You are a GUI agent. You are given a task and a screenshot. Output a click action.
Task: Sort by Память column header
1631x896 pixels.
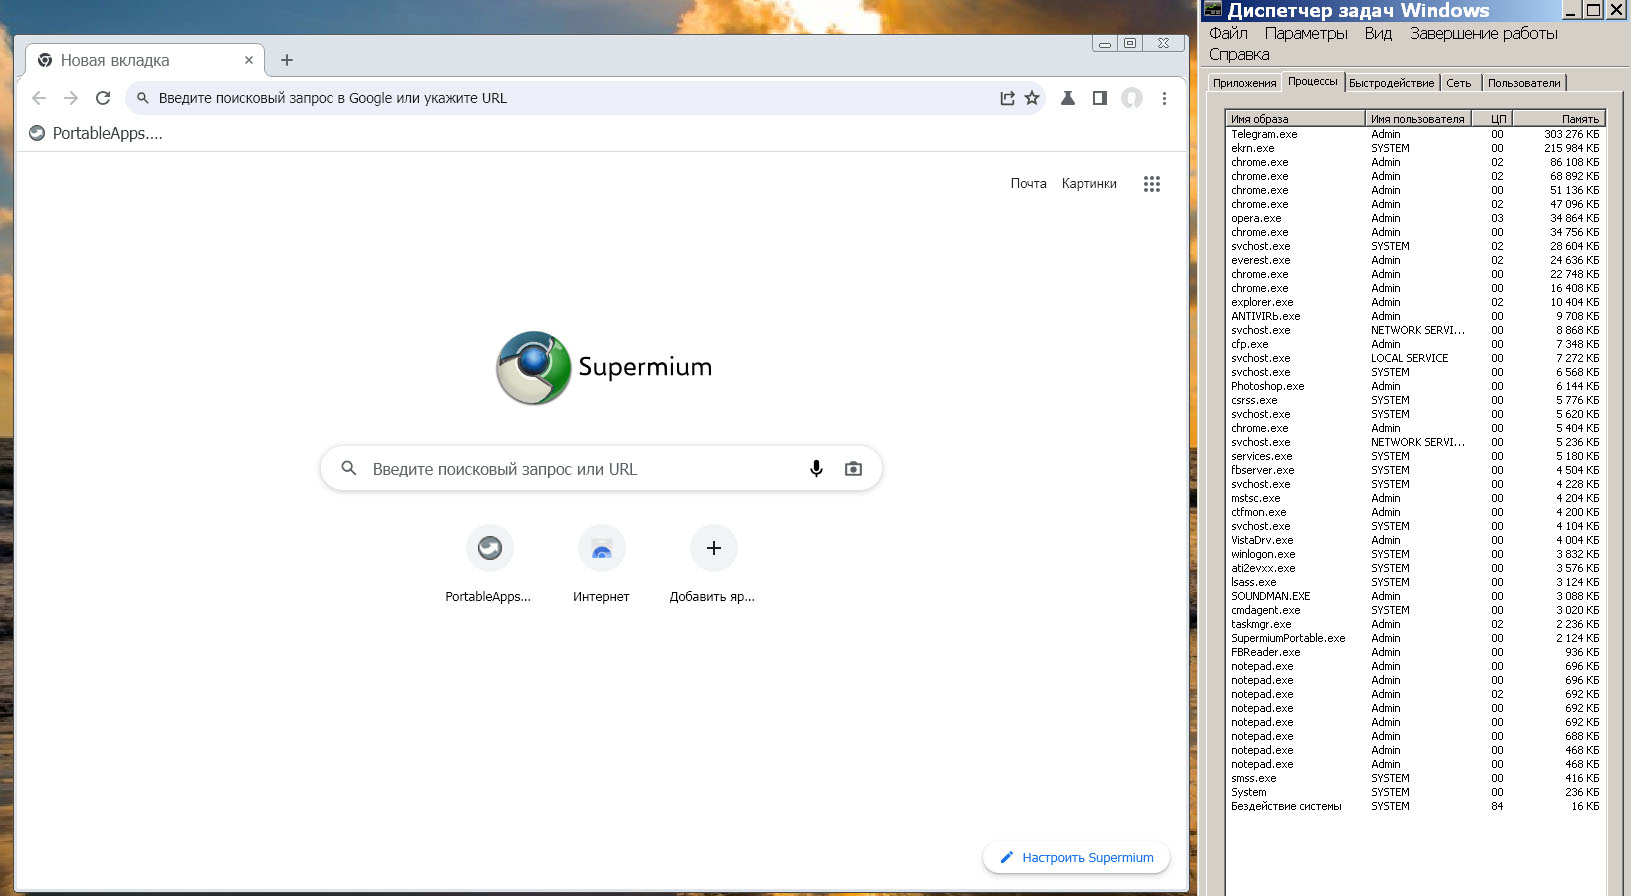pyautogui.click(x=1558, y=118)
